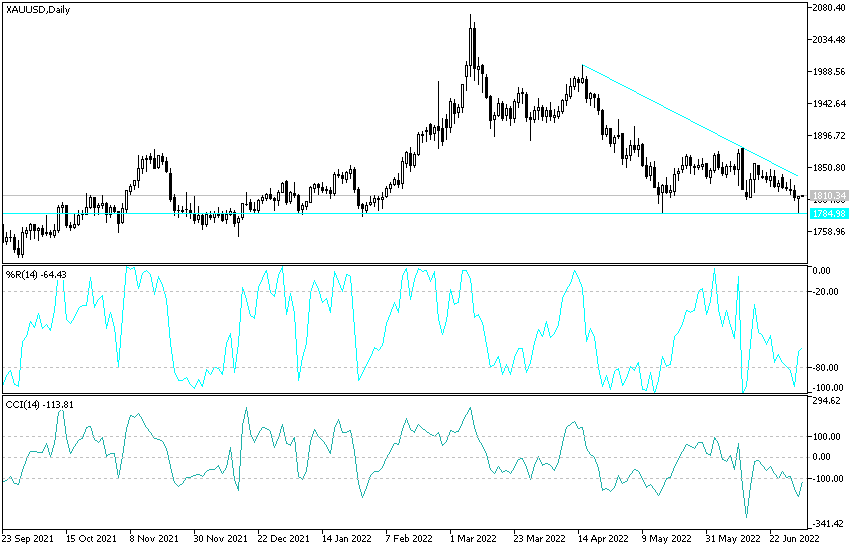
Task: Select the horizontal cyan support line
Action: point(405,213)
